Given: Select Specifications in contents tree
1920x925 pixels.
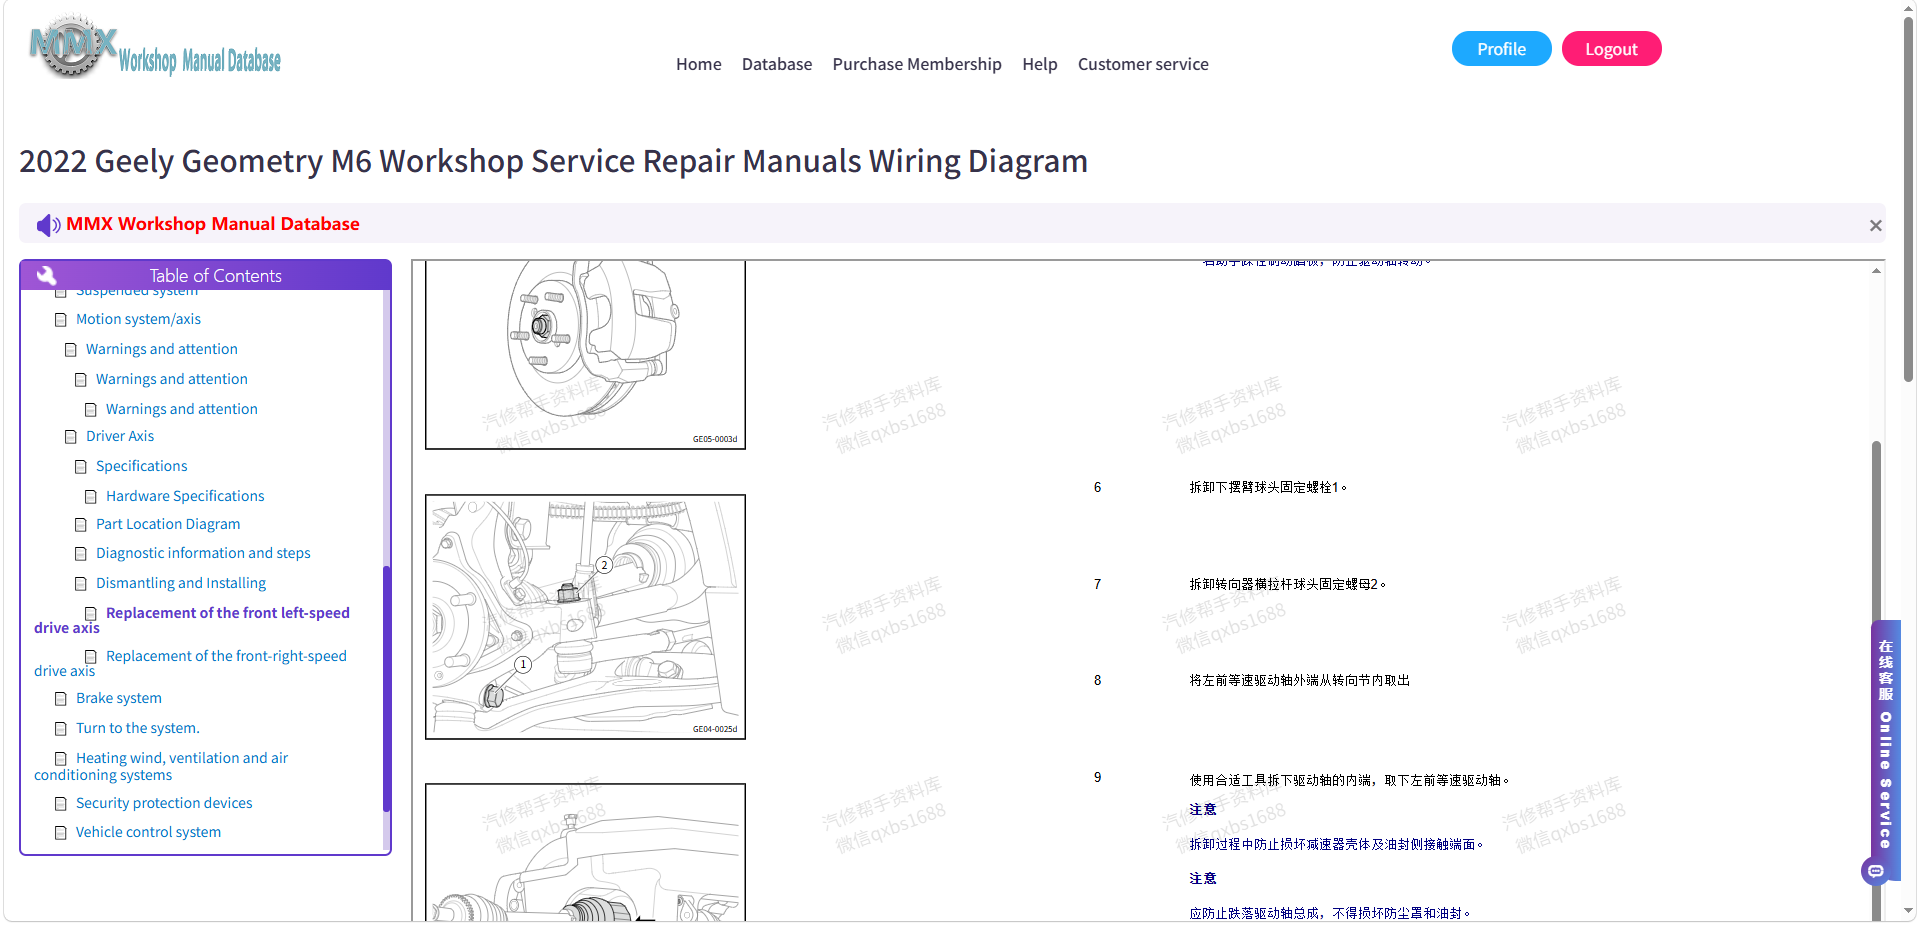Looking at the screenshot, I should tap(142, 466).
